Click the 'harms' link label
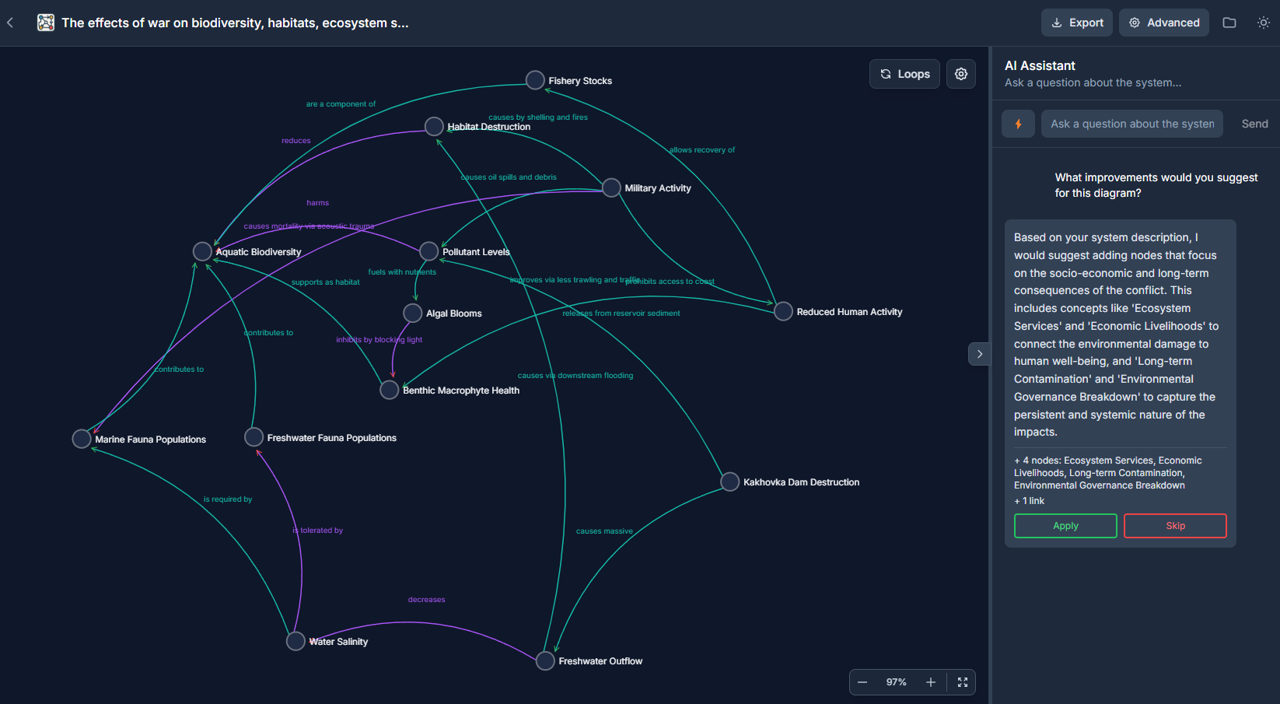The image size is (1280, 704). pos(318,203)
